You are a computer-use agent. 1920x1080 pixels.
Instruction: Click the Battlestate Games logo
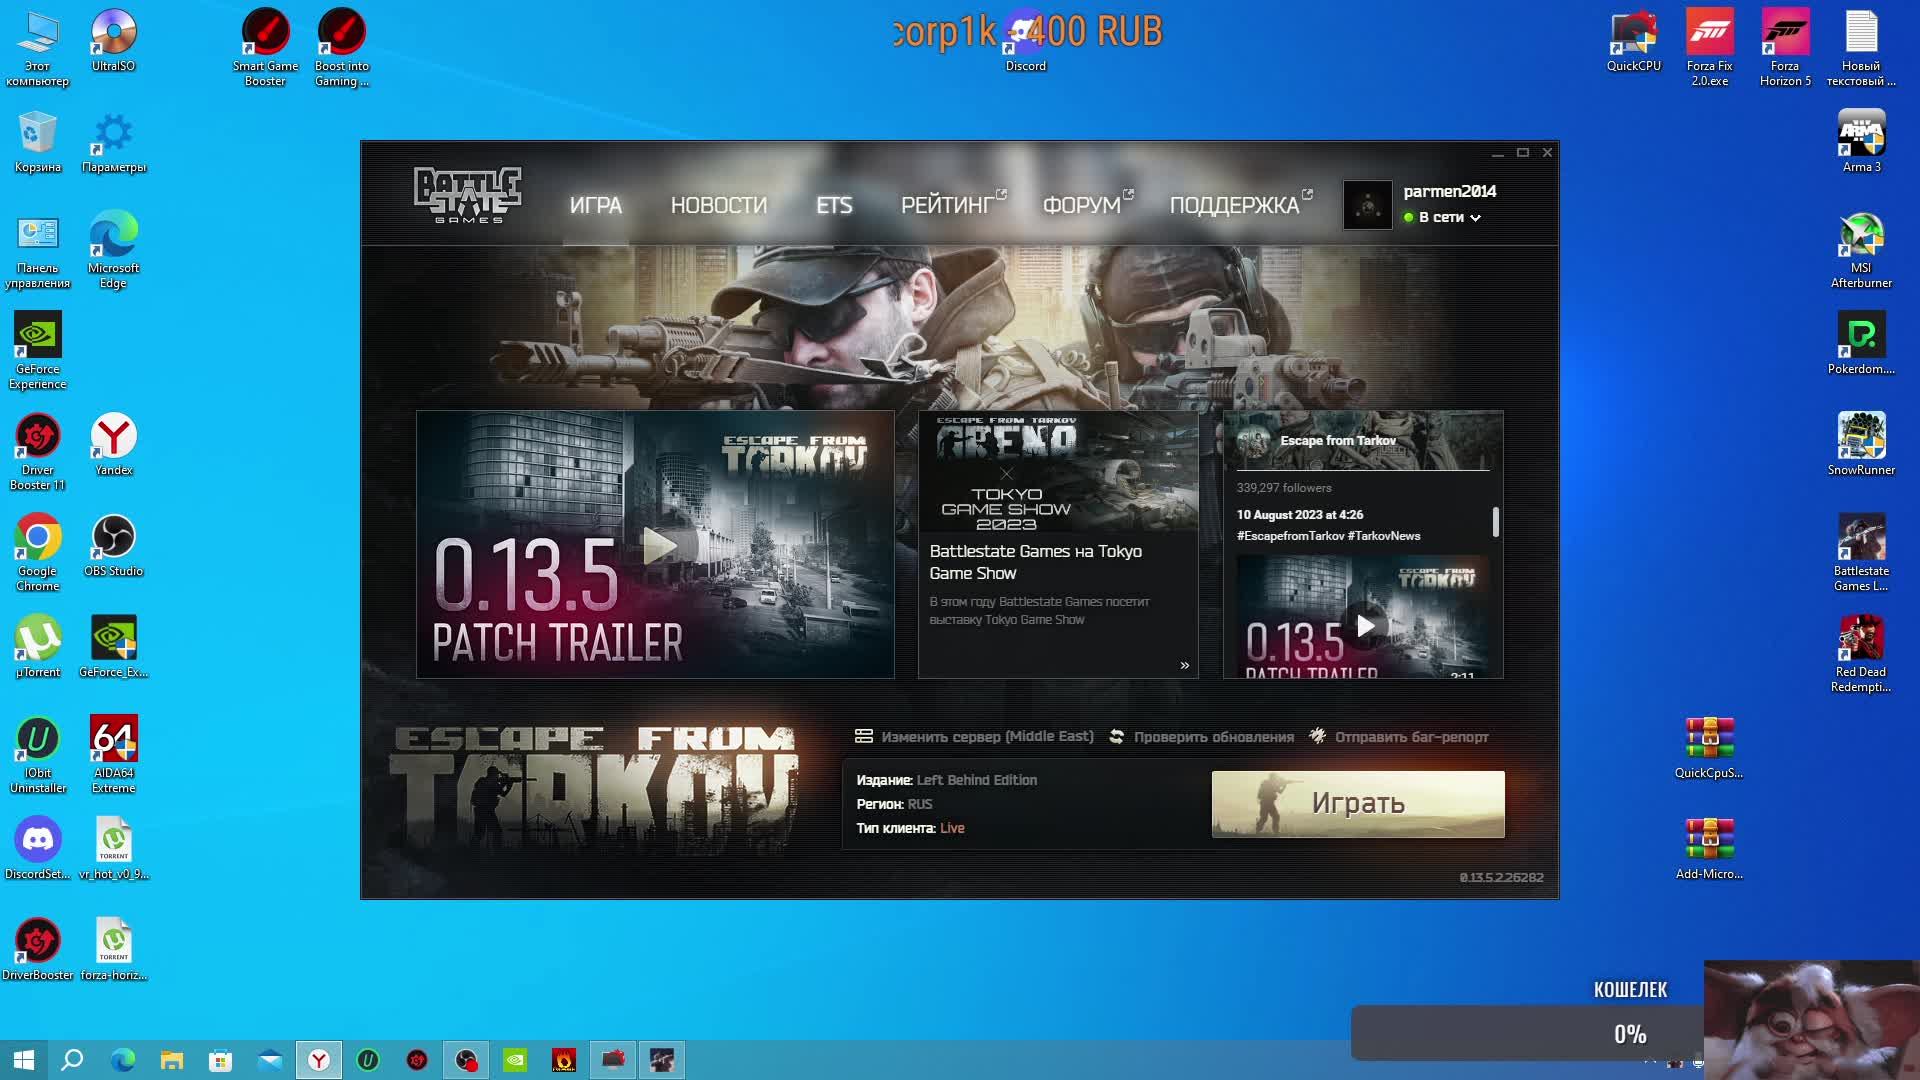467,195
